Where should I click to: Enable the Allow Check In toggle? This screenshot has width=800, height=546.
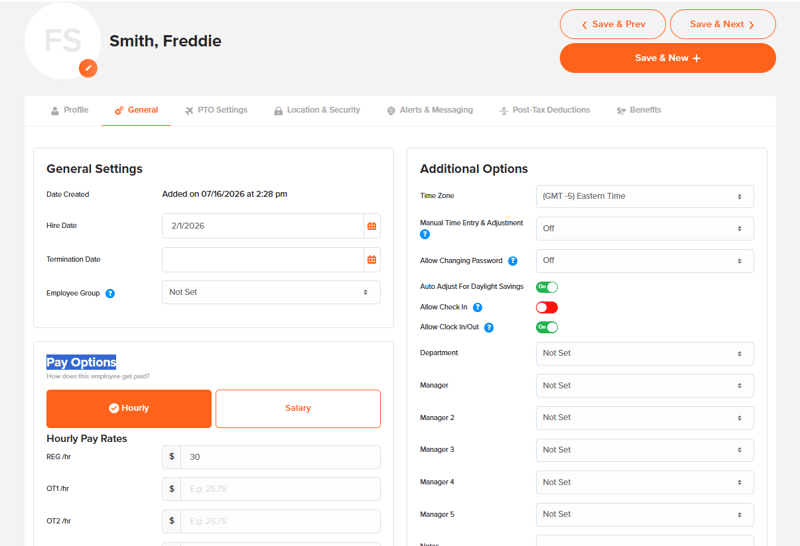click(x=547, y=307)
